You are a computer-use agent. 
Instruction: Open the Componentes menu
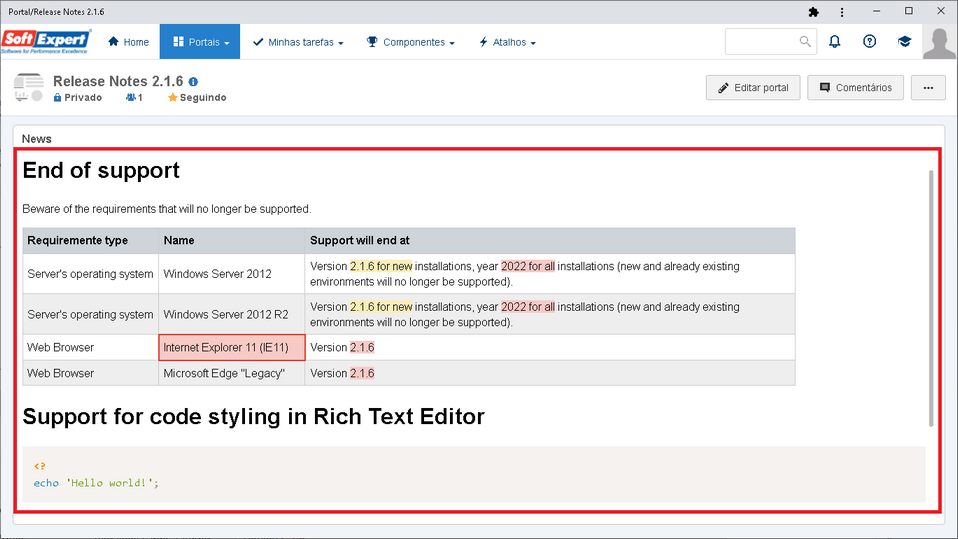tap(411, 42)
